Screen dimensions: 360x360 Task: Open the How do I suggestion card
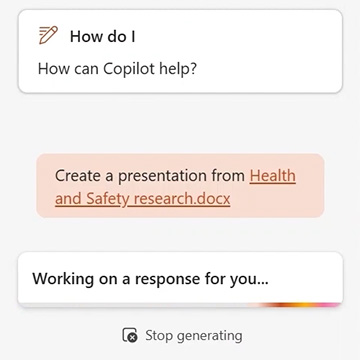coord(180,51)
